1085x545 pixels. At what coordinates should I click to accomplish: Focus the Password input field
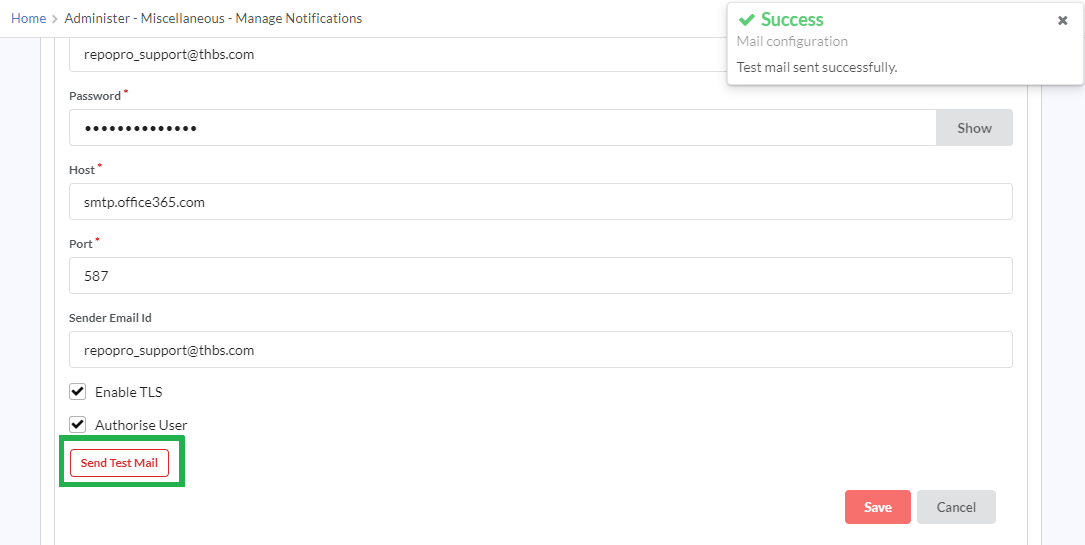[500, 128]
